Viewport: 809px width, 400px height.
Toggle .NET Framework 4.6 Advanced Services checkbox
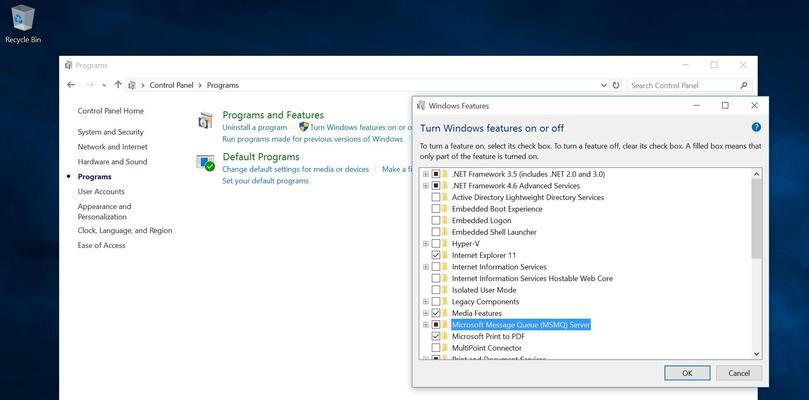pos(436,186)
